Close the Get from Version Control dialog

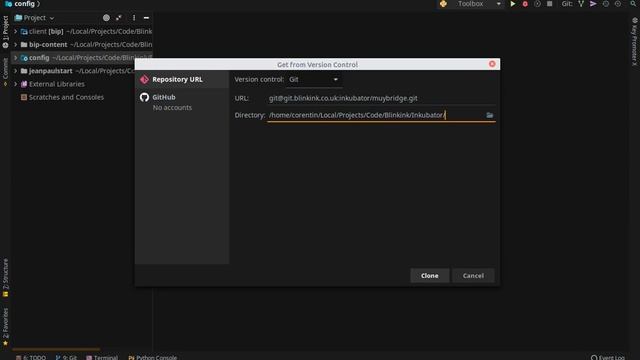coord(492,64)
